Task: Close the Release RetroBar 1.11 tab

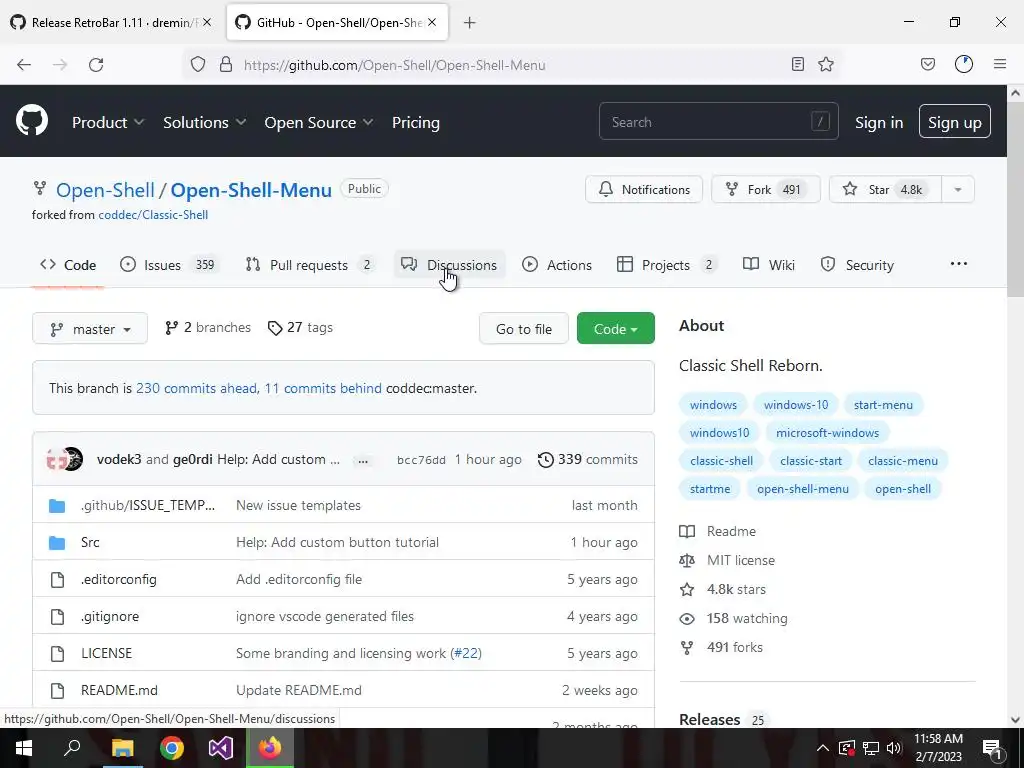Action: (207, 22)
